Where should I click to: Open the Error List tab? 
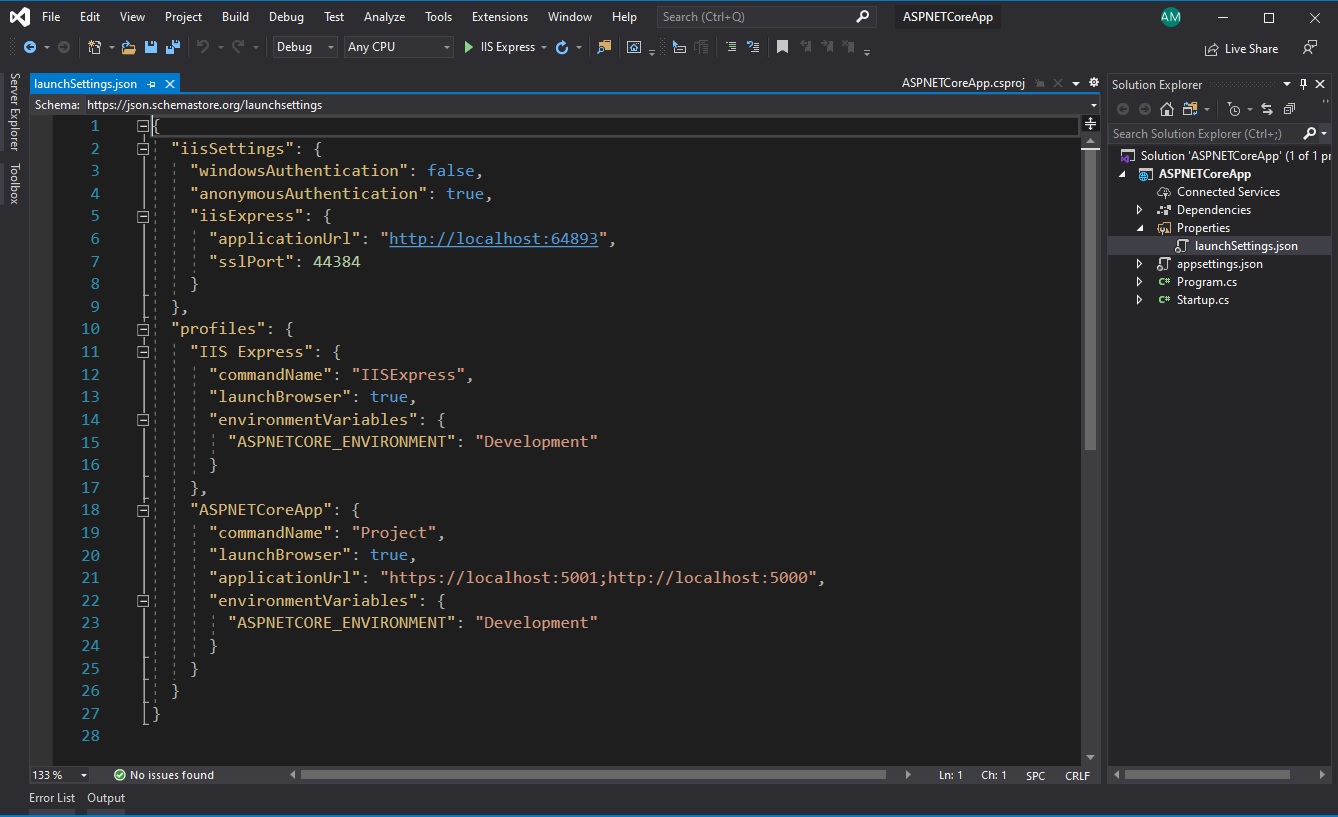coord(52,798)
